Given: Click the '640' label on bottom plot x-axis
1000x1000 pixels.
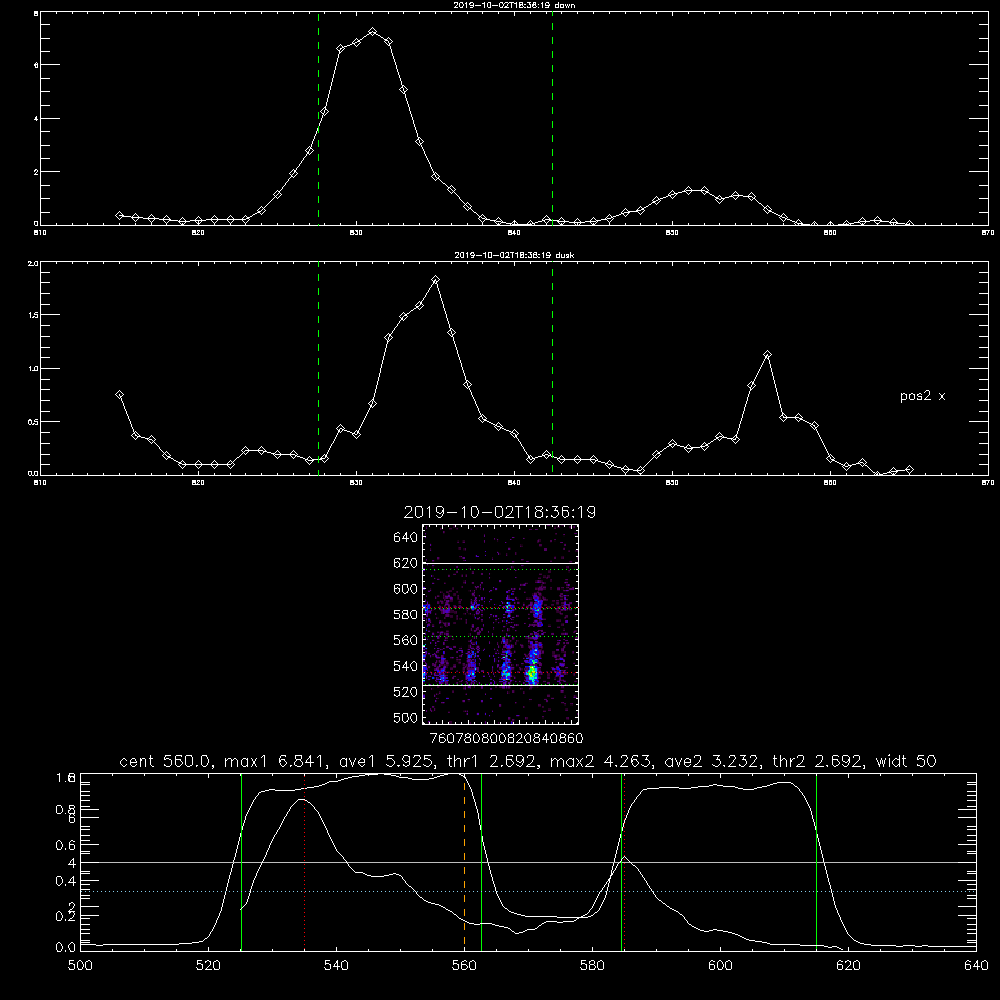Looking at the screenshot, I should point(976,966).
